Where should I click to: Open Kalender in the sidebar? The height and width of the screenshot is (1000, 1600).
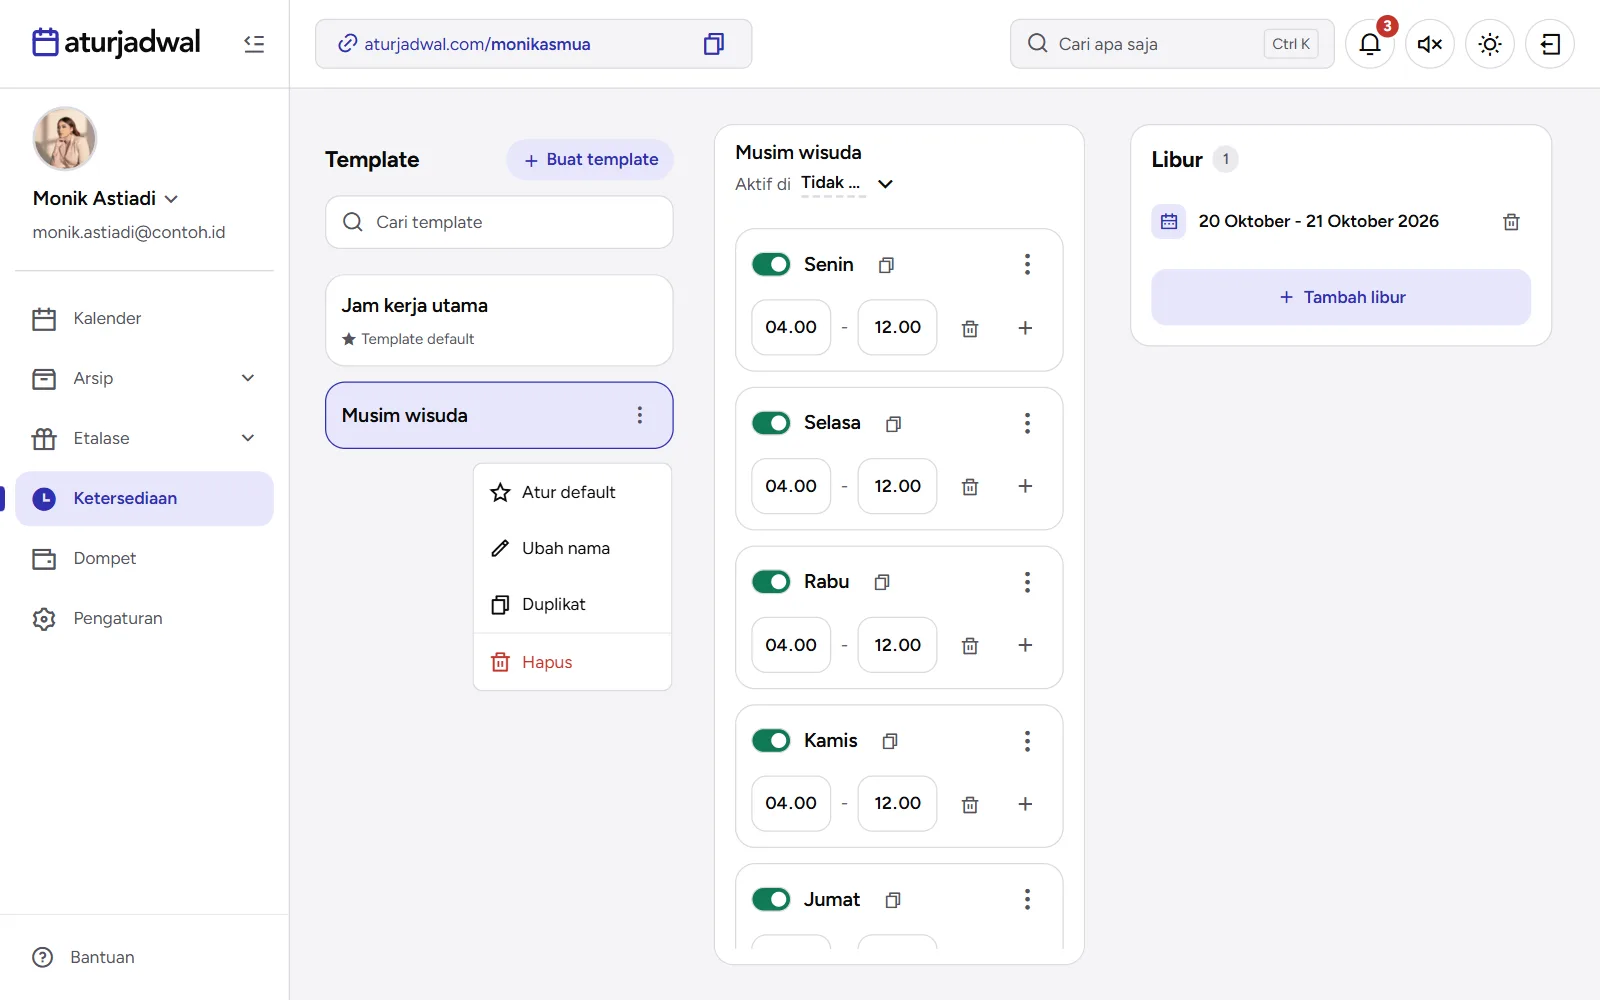click(x=144, y=318)
